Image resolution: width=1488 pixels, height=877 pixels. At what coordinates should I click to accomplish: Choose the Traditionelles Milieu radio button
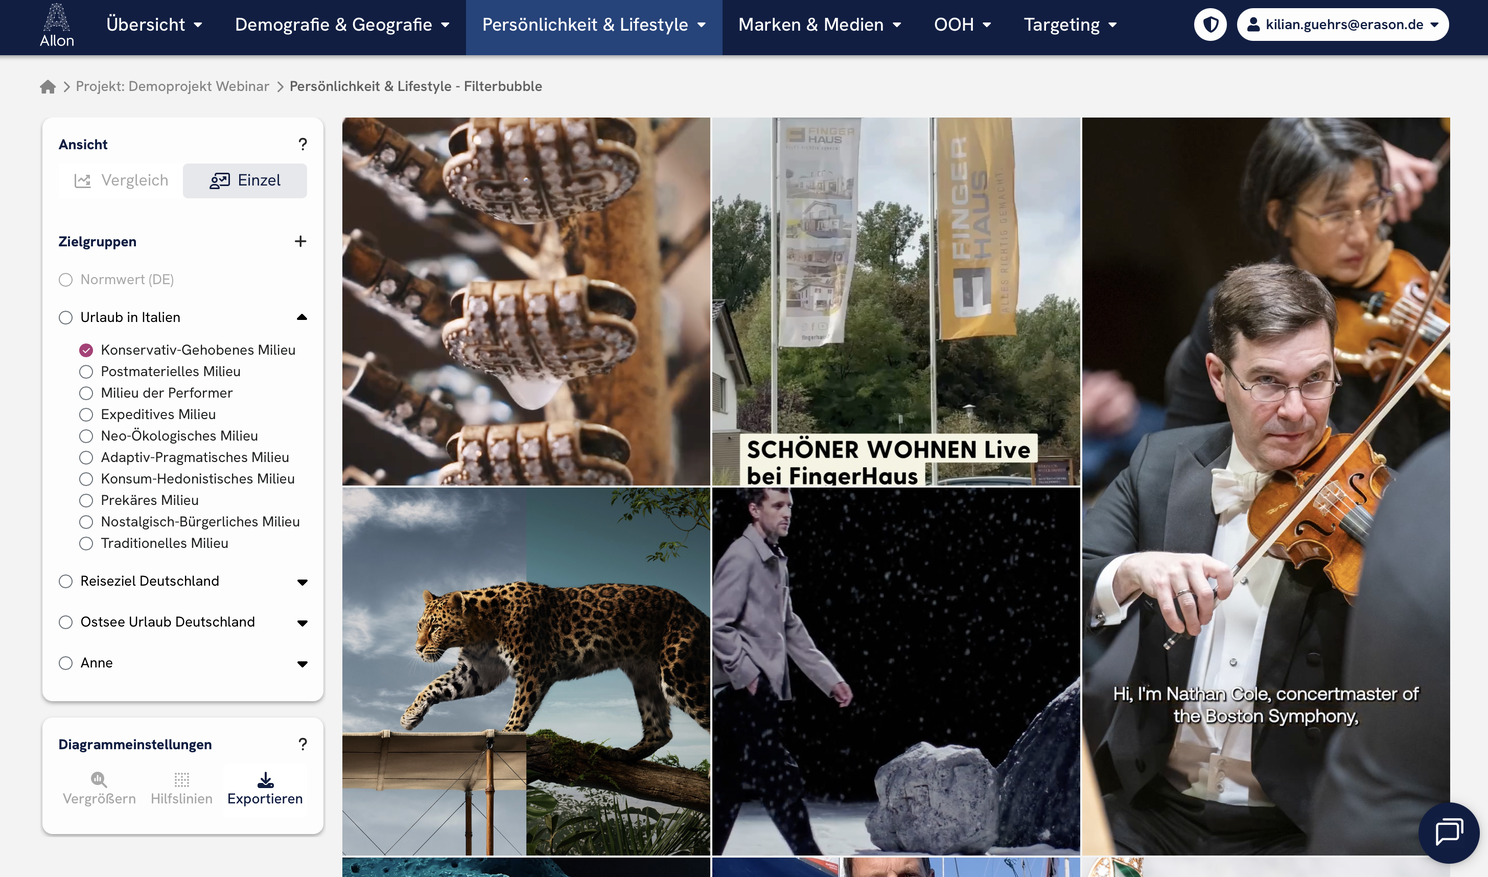coord(86,544)
